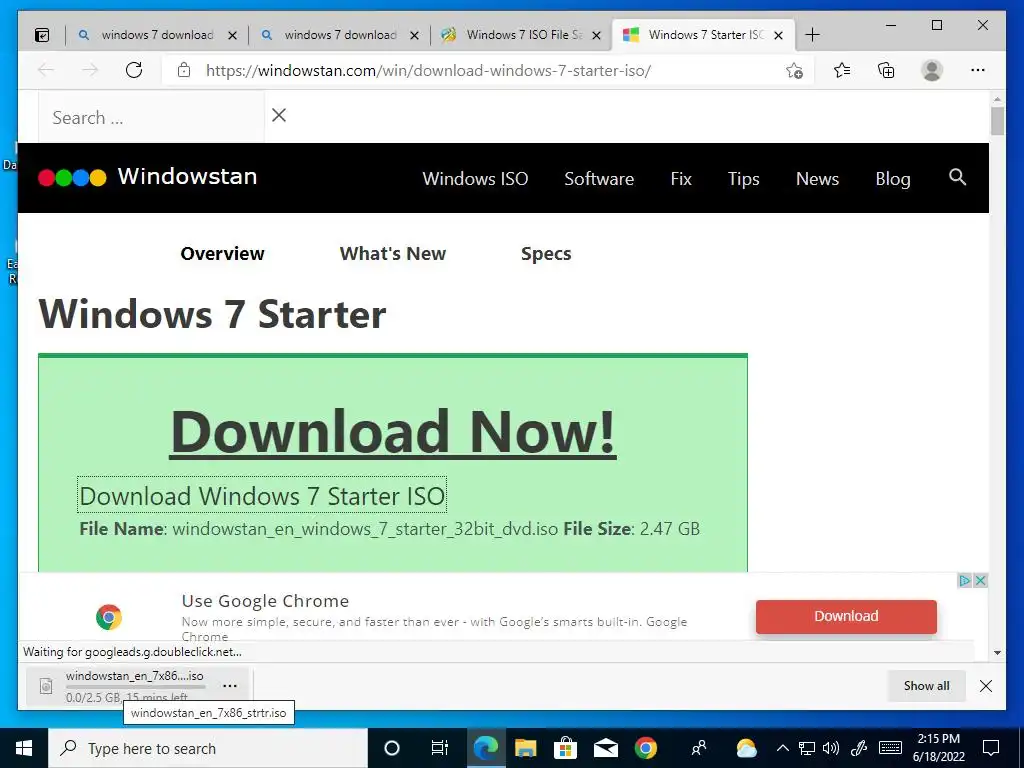Viewport: 1024px width, 768px height.
Task: Click the browser address bar URL
Action: point(428,71)
